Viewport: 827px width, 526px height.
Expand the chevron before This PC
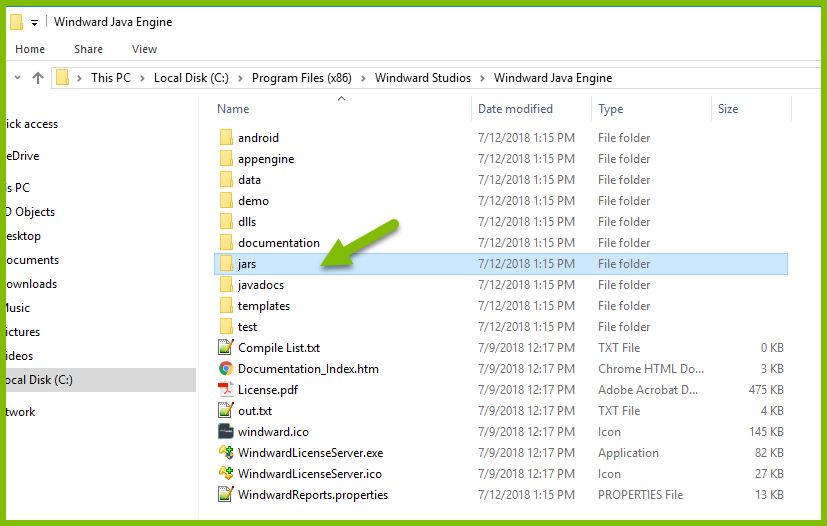tap(79, 78)
